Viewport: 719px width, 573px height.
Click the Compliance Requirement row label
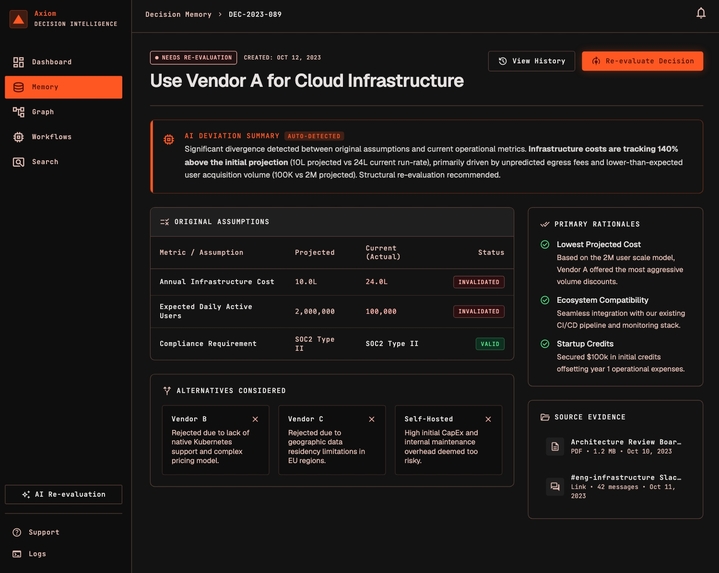208,344
